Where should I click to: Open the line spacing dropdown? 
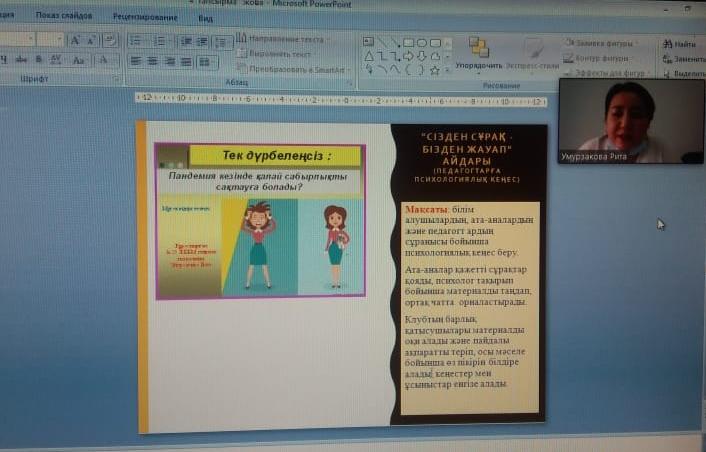tap(222, 42)
